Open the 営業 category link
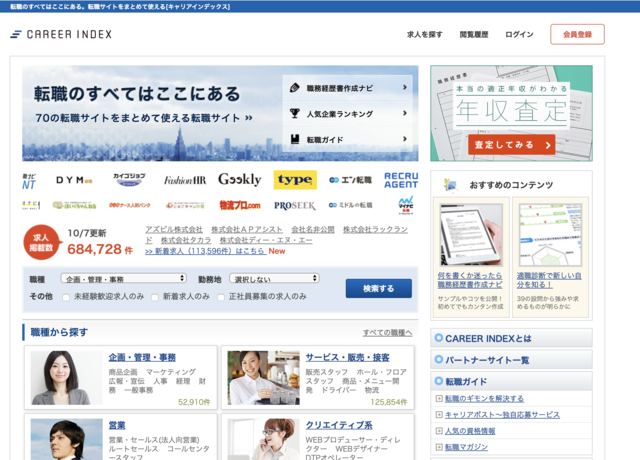Image resolution: width=640 pixels, height=460 pixels. (x=117, y=425)
